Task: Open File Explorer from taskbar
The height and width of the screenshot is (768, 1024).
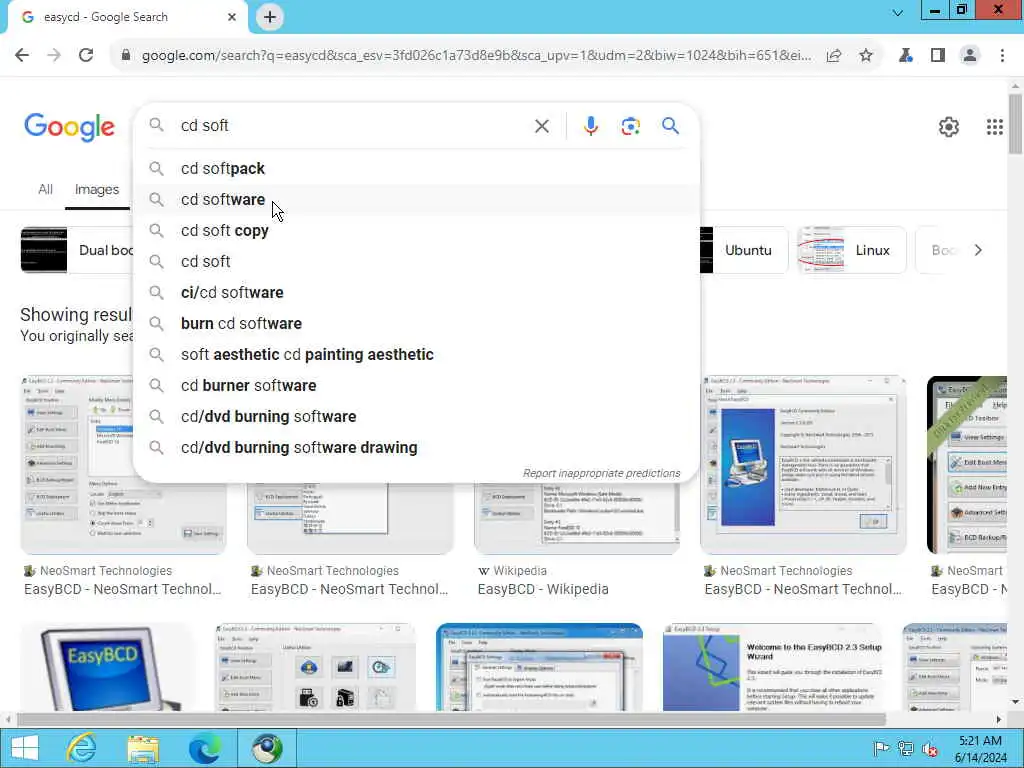Action: [143, 748]
